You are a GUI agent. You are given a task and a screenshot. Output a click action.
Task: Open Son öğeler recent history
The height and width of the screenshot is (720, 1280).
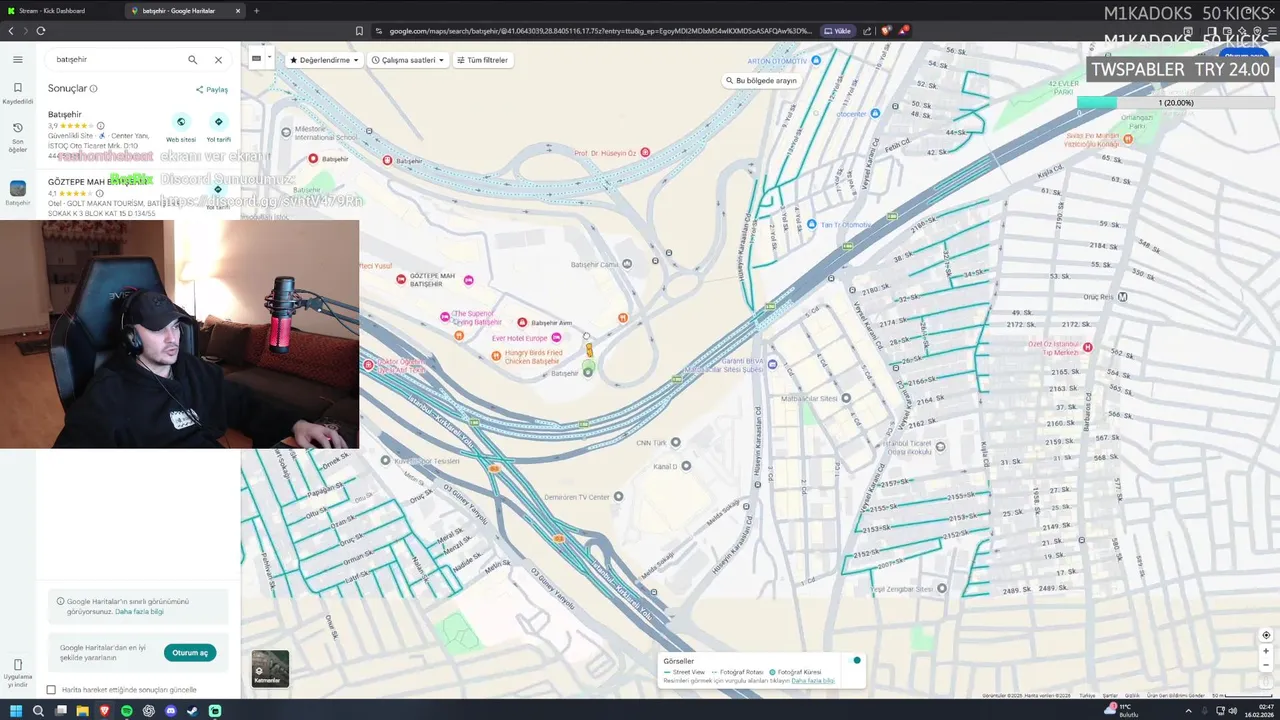[17, 137]
